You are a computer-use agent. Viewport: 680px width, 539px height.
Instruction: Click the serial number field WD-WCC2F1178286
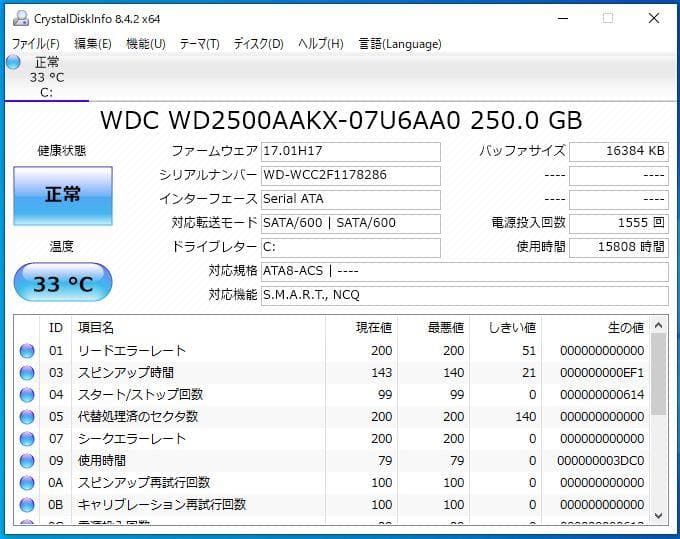351,175
